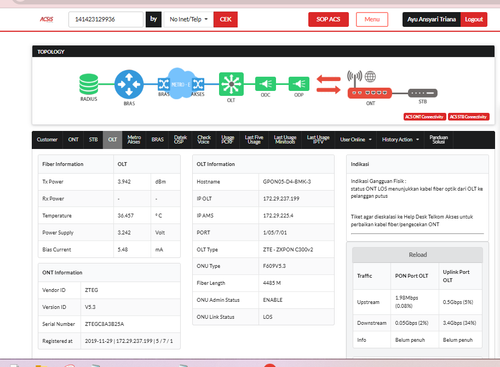Select IP OLT value 172.29.237.199
500x367 pixels.
coord(281,199)
